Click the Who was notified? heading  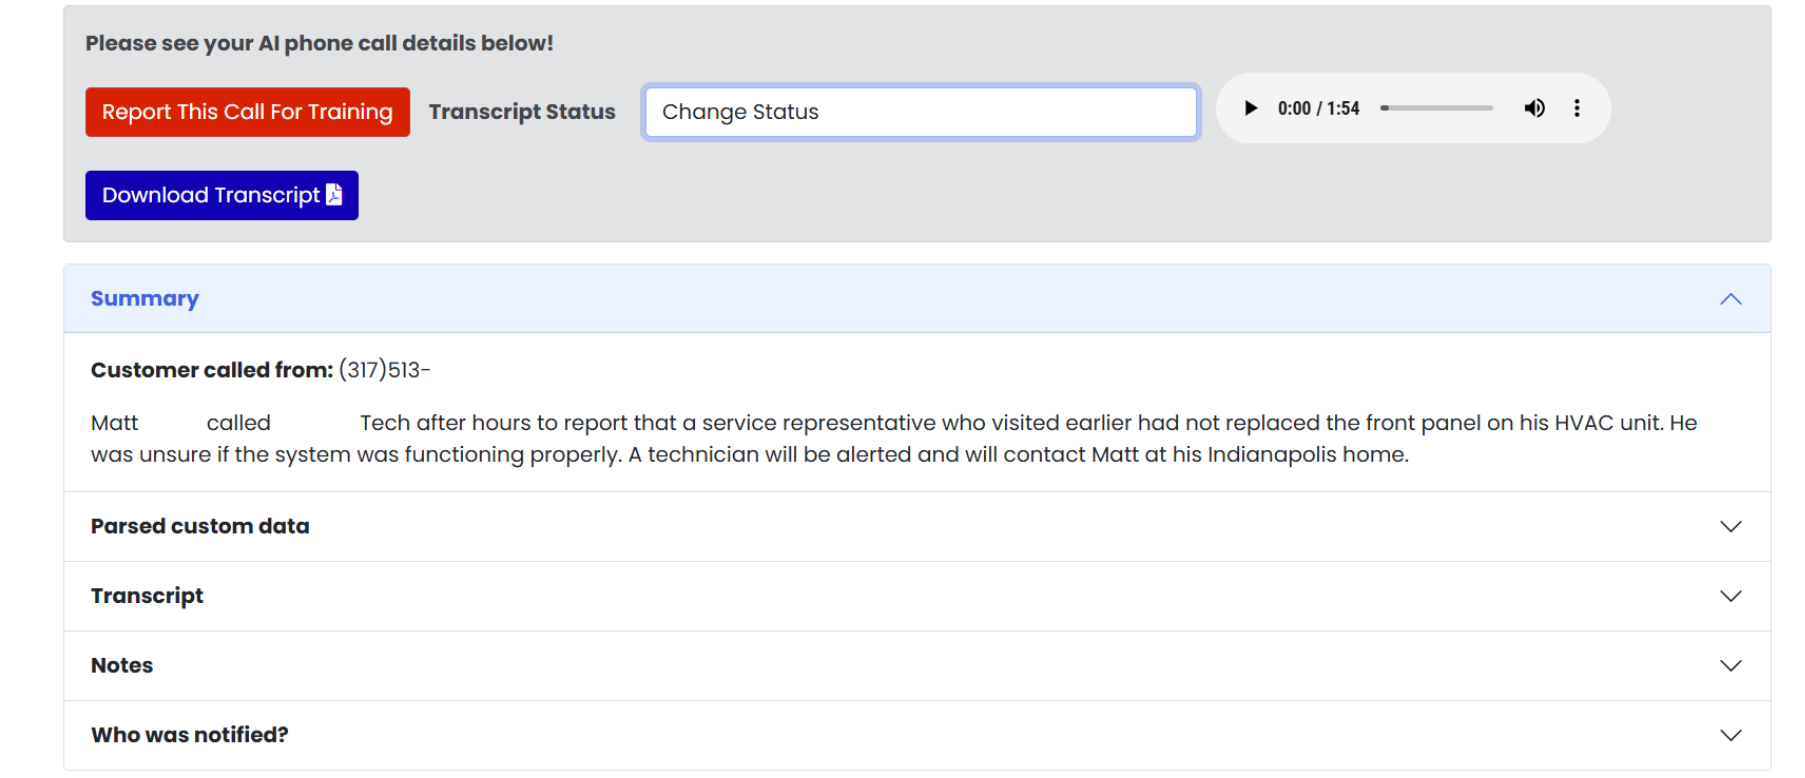pyautogui.click(x=190, y=735)
